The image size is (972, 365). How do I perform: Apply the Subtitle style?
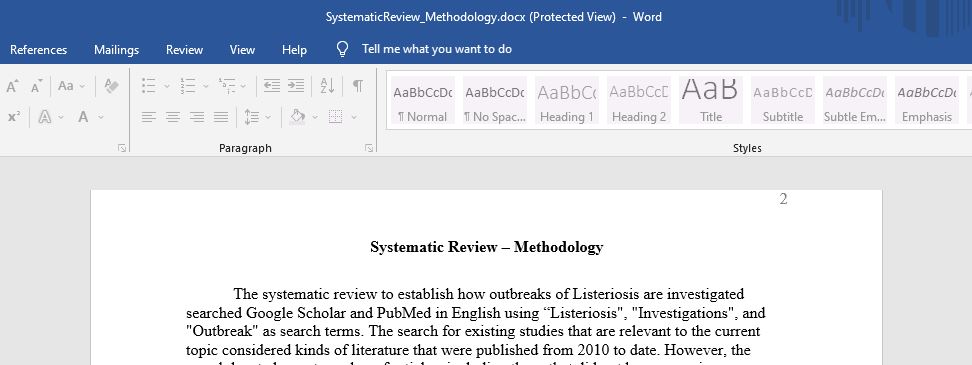point(782,100)
